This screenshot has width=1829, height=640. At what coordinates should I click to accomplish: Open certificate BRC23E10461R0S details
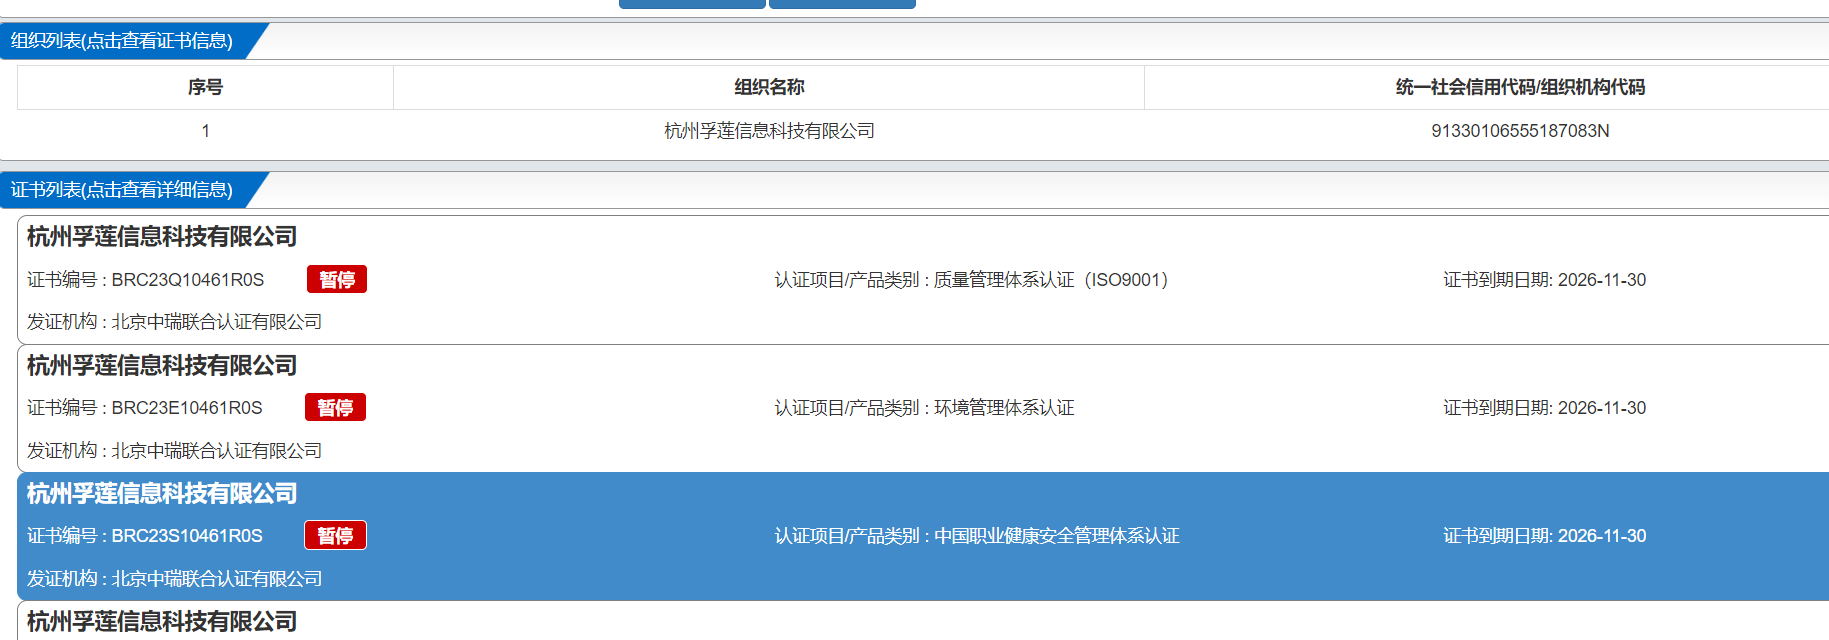click(923, 408)
